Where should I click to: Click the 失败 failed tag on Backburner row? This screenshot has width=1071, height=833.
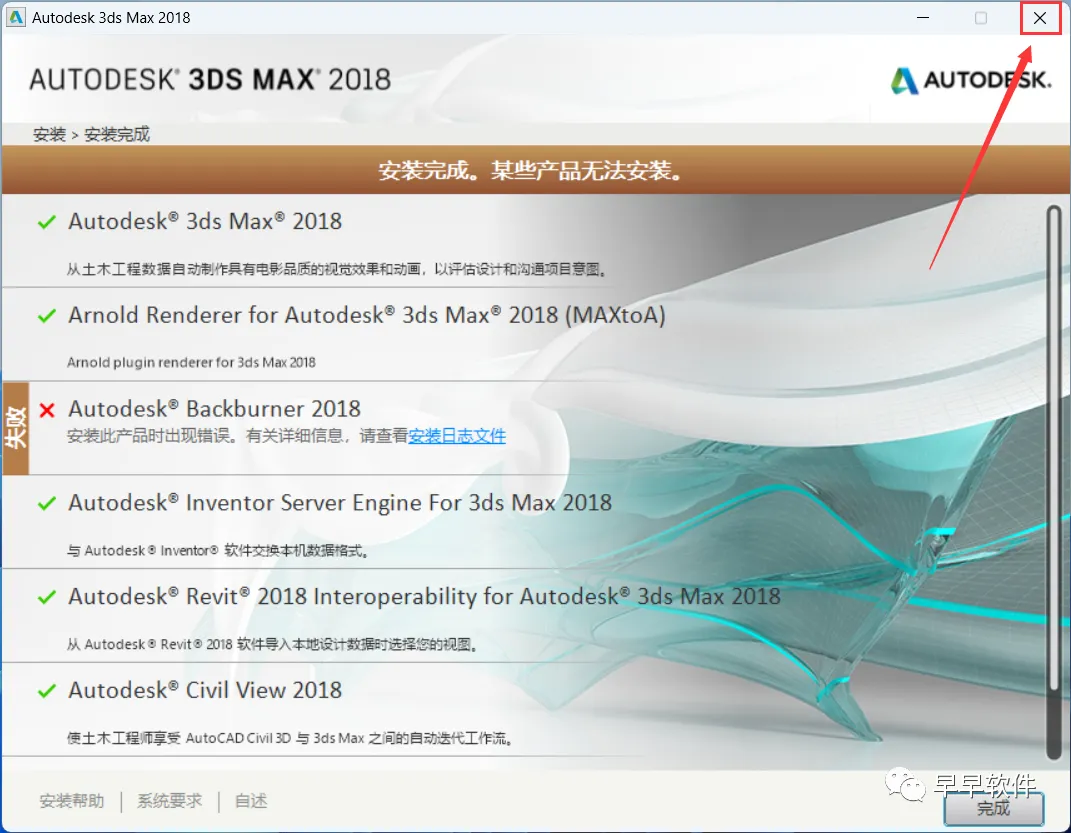coord(15,428)
